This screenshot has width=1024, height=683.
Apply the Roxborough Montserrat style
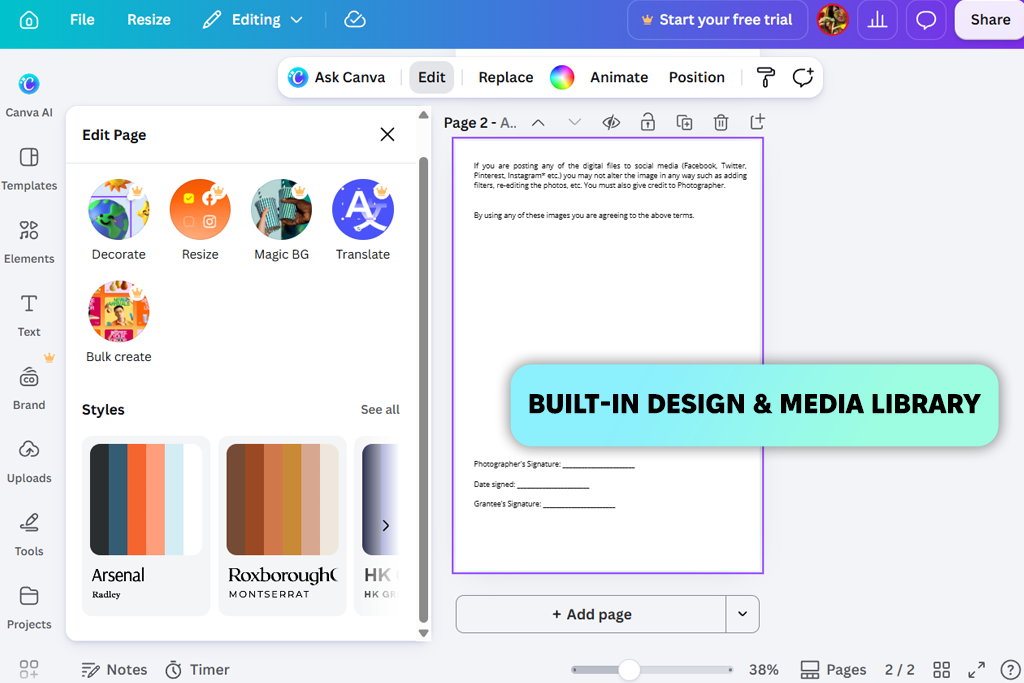[x=282, y=526]
